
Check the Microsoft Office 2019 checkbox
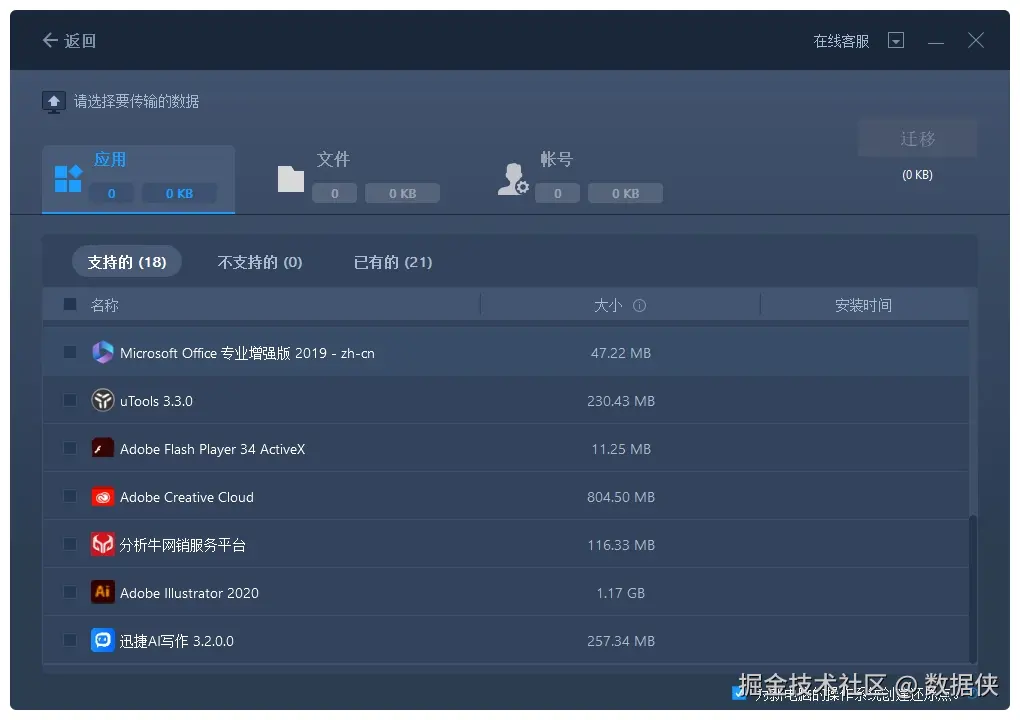(x=70, y=353)
